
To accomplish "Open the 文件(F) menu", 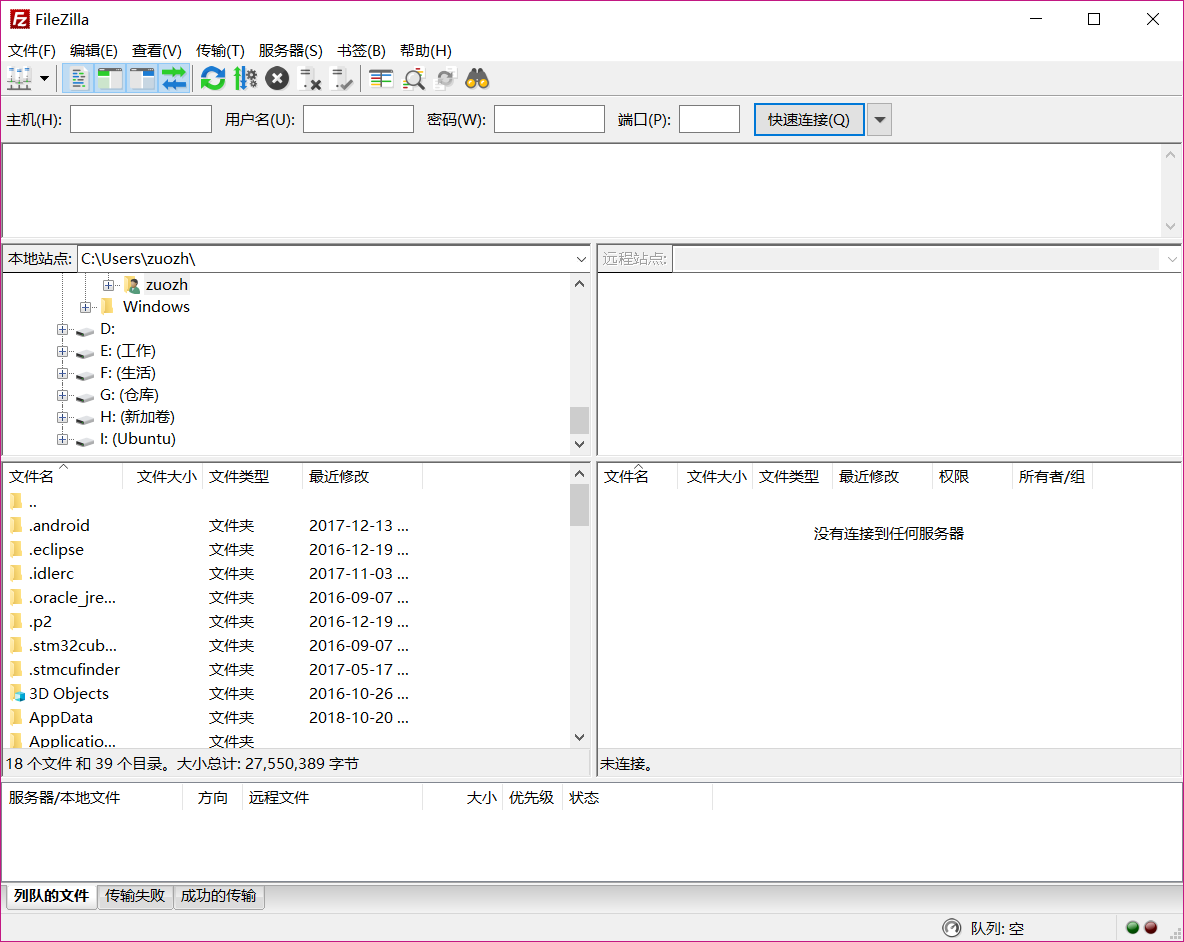I will point(32,51).
